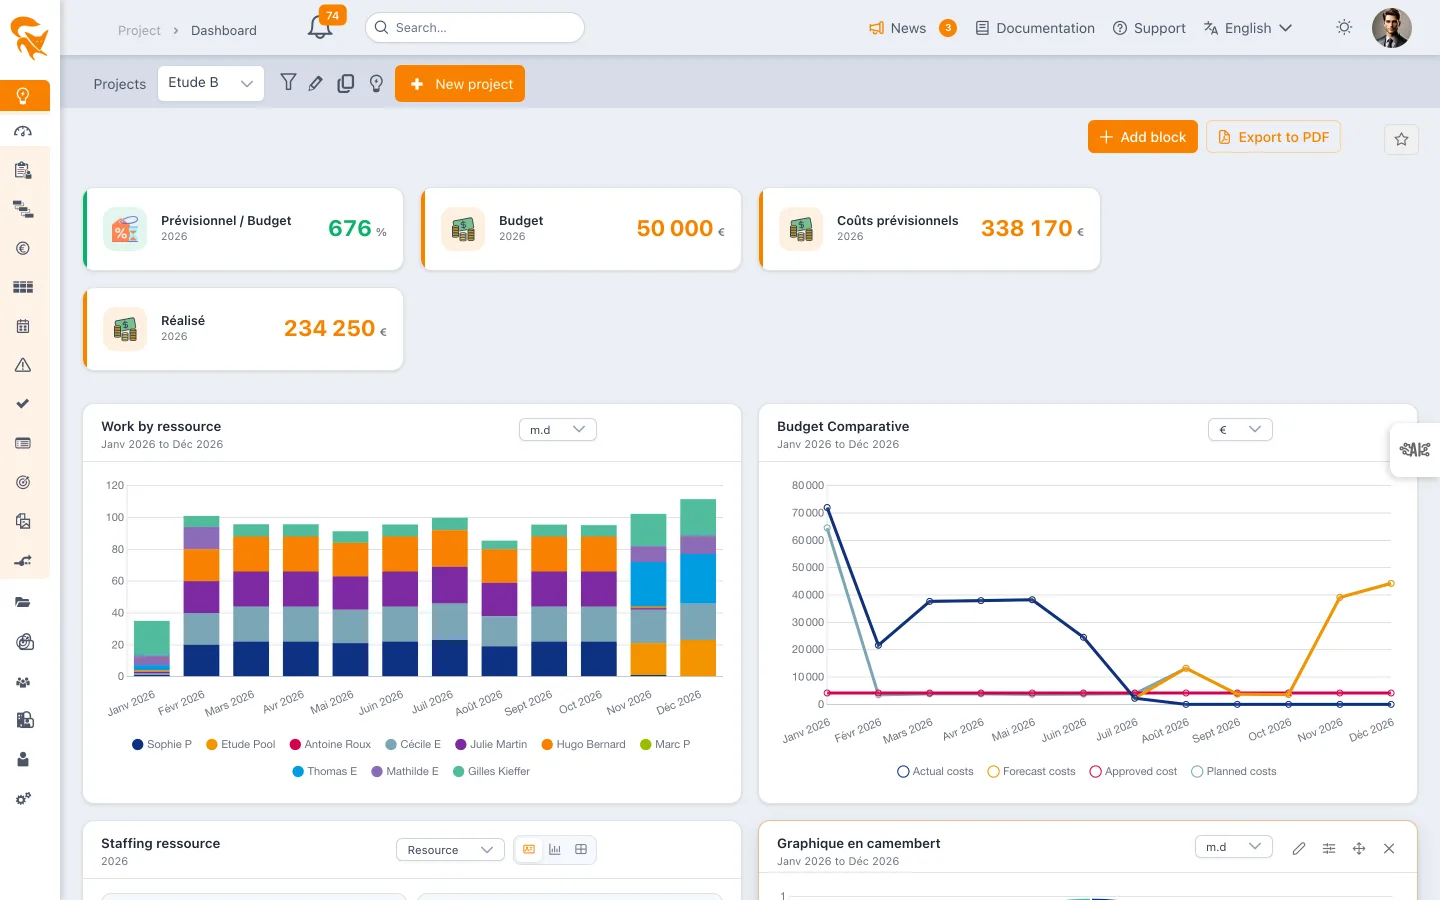Open settings sliders of Graphique en camembert

coord(1329,848)
